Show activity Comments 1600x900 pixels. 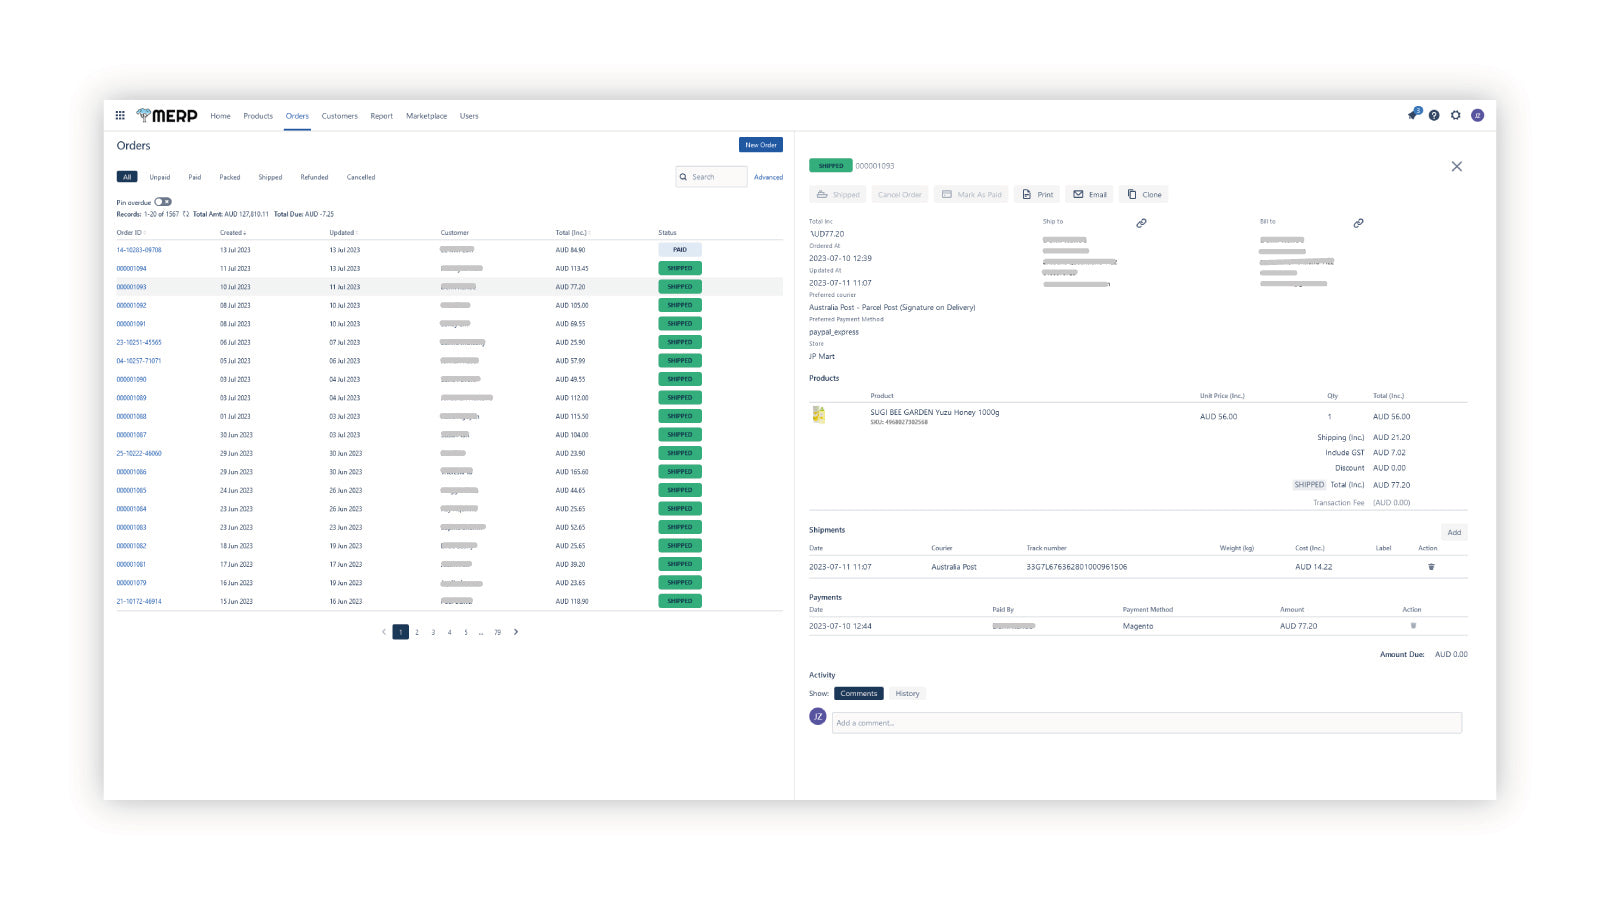pyautogui.click(x=859, y=693)
